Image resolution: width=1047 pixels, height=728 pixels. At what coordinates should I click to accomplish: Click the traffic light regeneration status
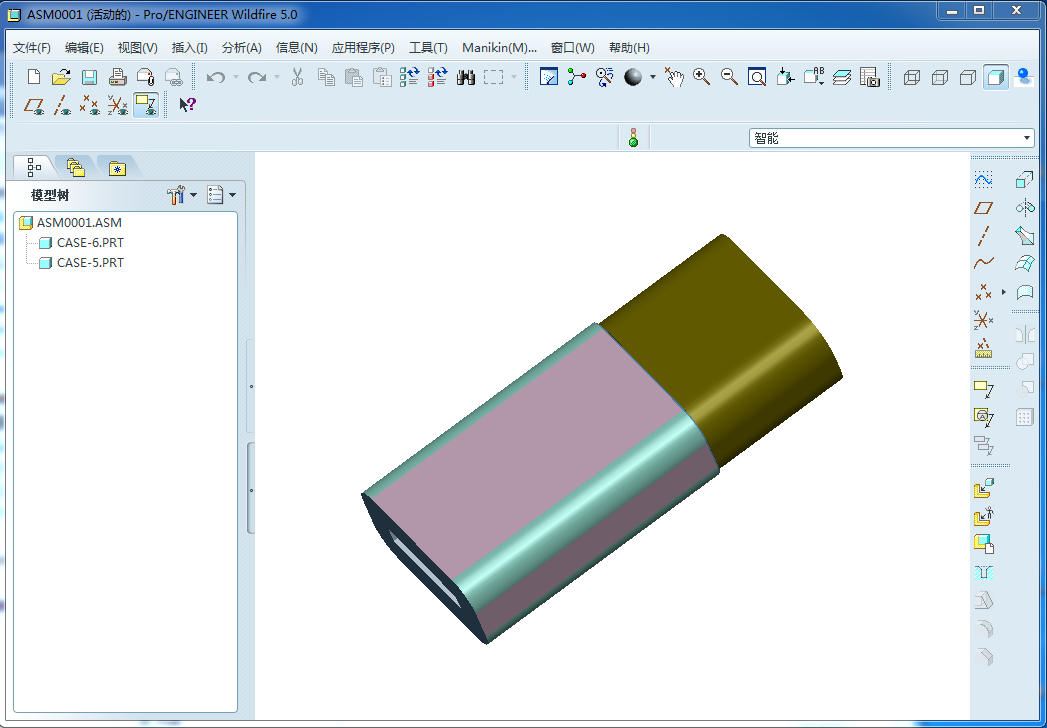(633, 138)
